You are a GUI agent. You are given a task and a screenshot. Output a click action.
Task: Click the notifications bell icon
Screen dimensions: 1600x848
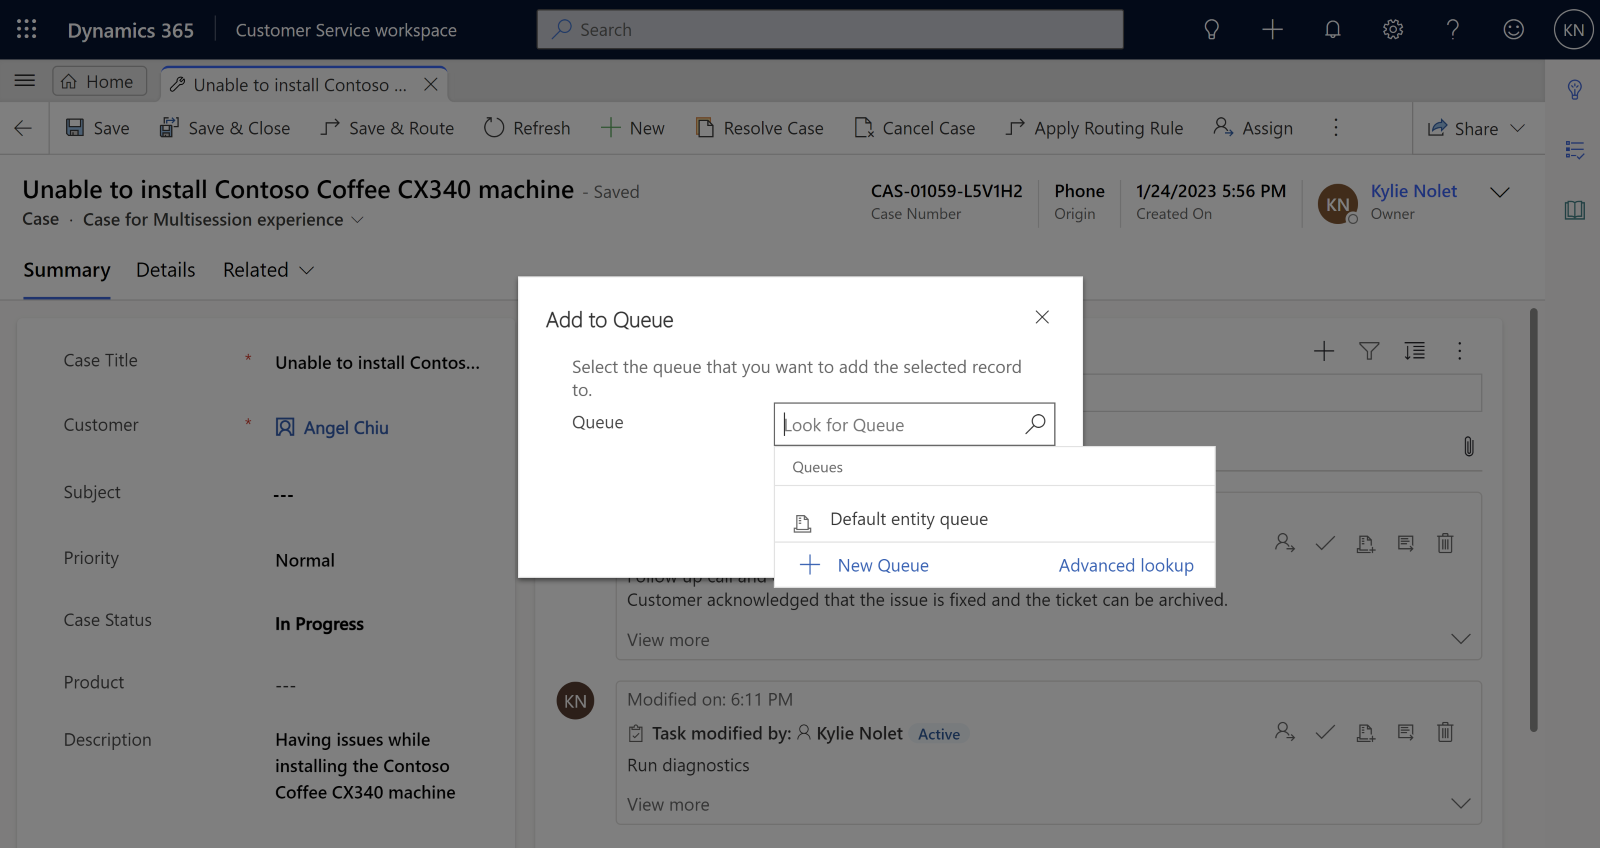coord(1332,30)
